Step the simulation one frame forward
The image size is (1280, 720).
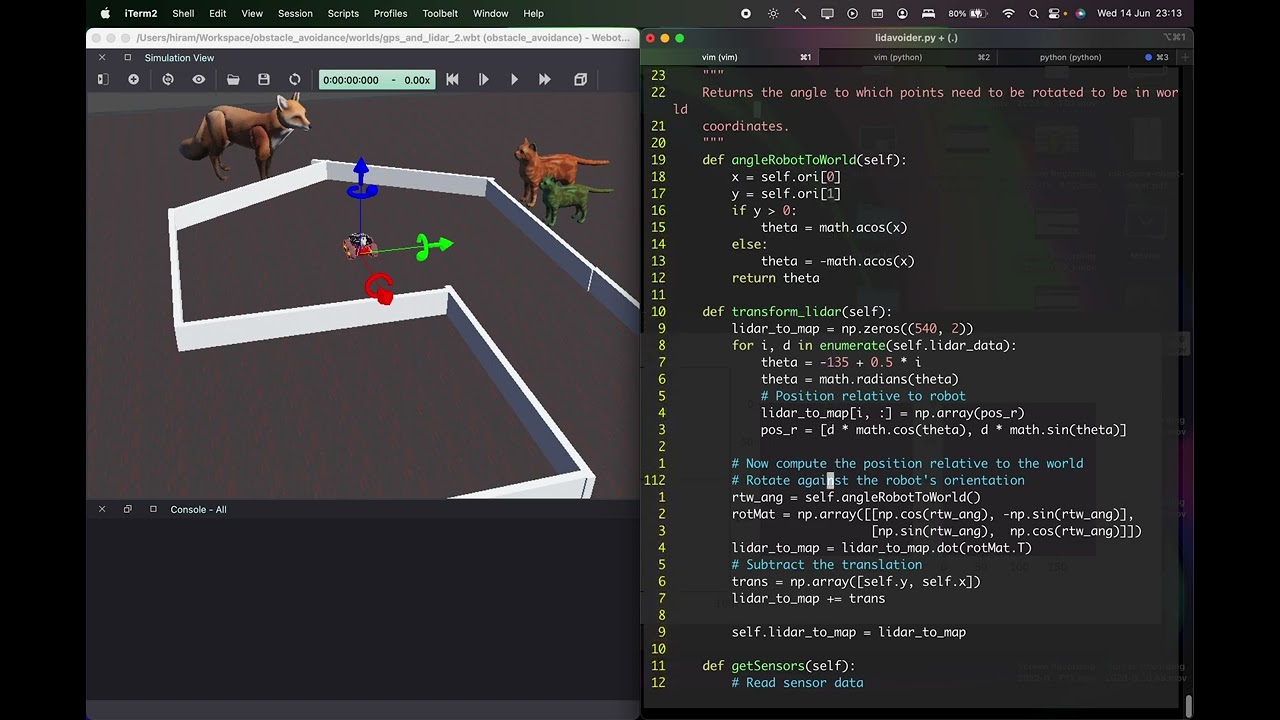pos(484,79)
